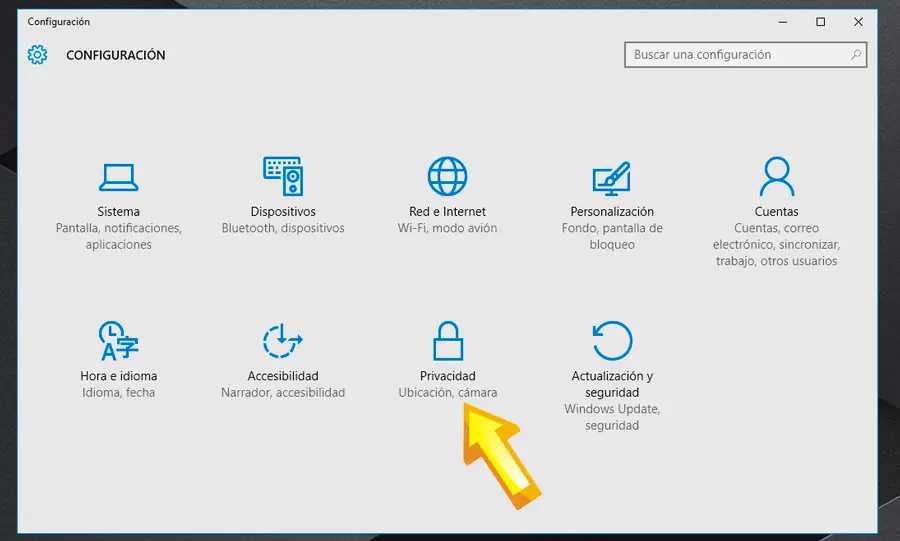The height and width of the screenshot is (541, 900).
Task: Click the Cuentas label
Action: (777, 212)
